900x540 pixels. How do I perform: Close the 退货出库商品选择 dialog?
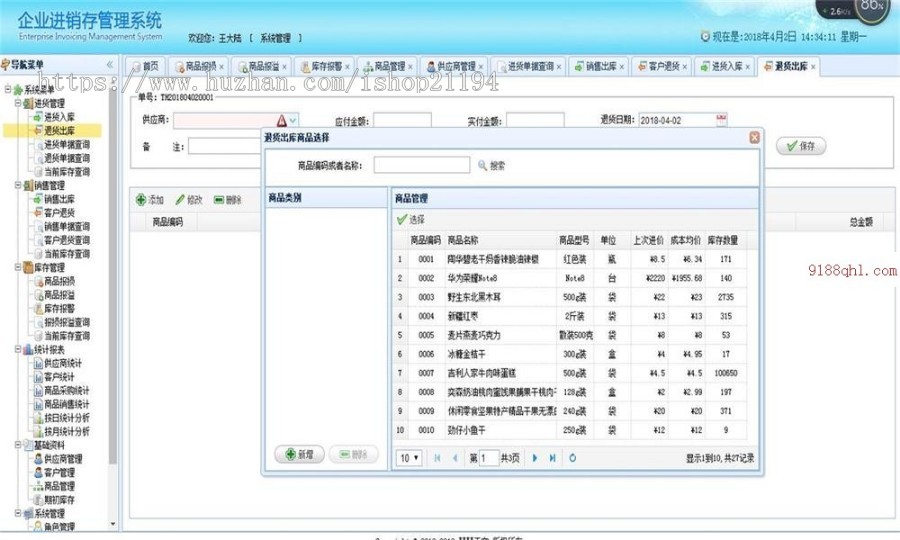[754, 137]
